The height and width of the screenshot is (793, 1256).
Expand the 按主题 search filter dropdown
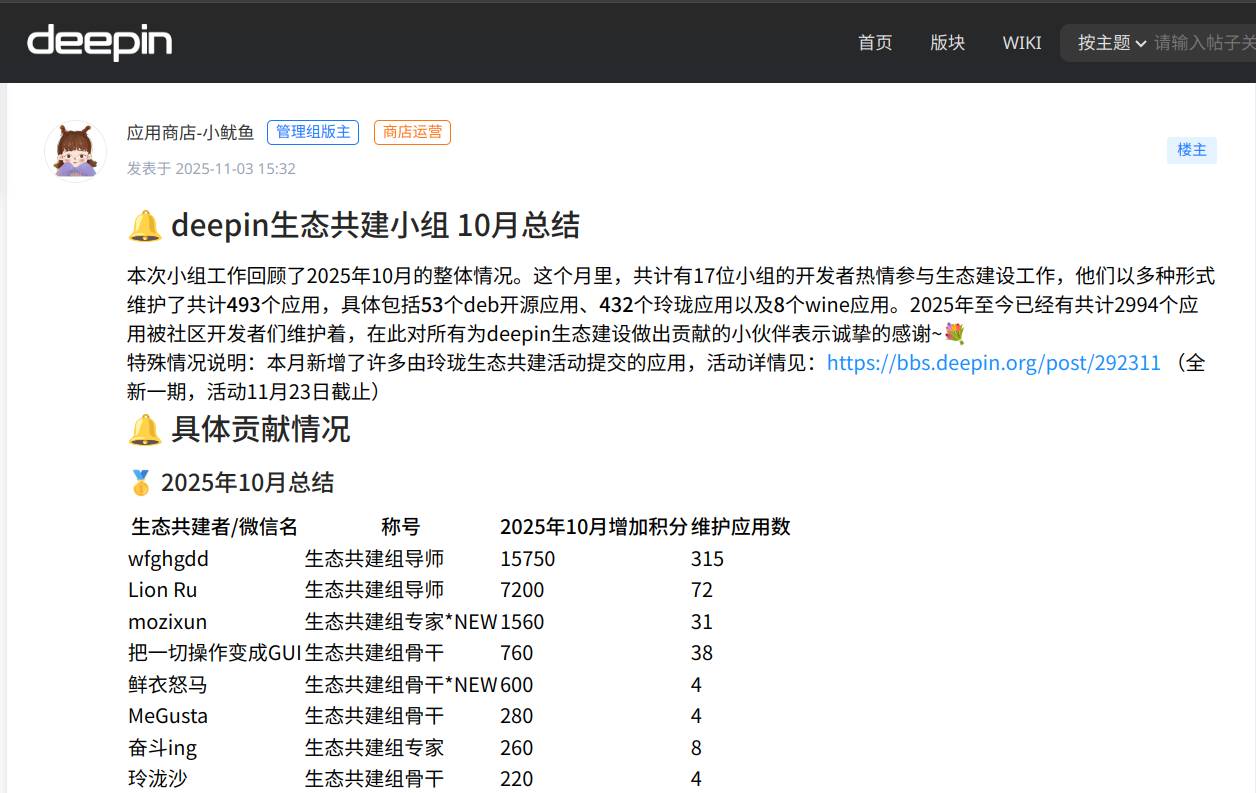(x=1112, y=43)
